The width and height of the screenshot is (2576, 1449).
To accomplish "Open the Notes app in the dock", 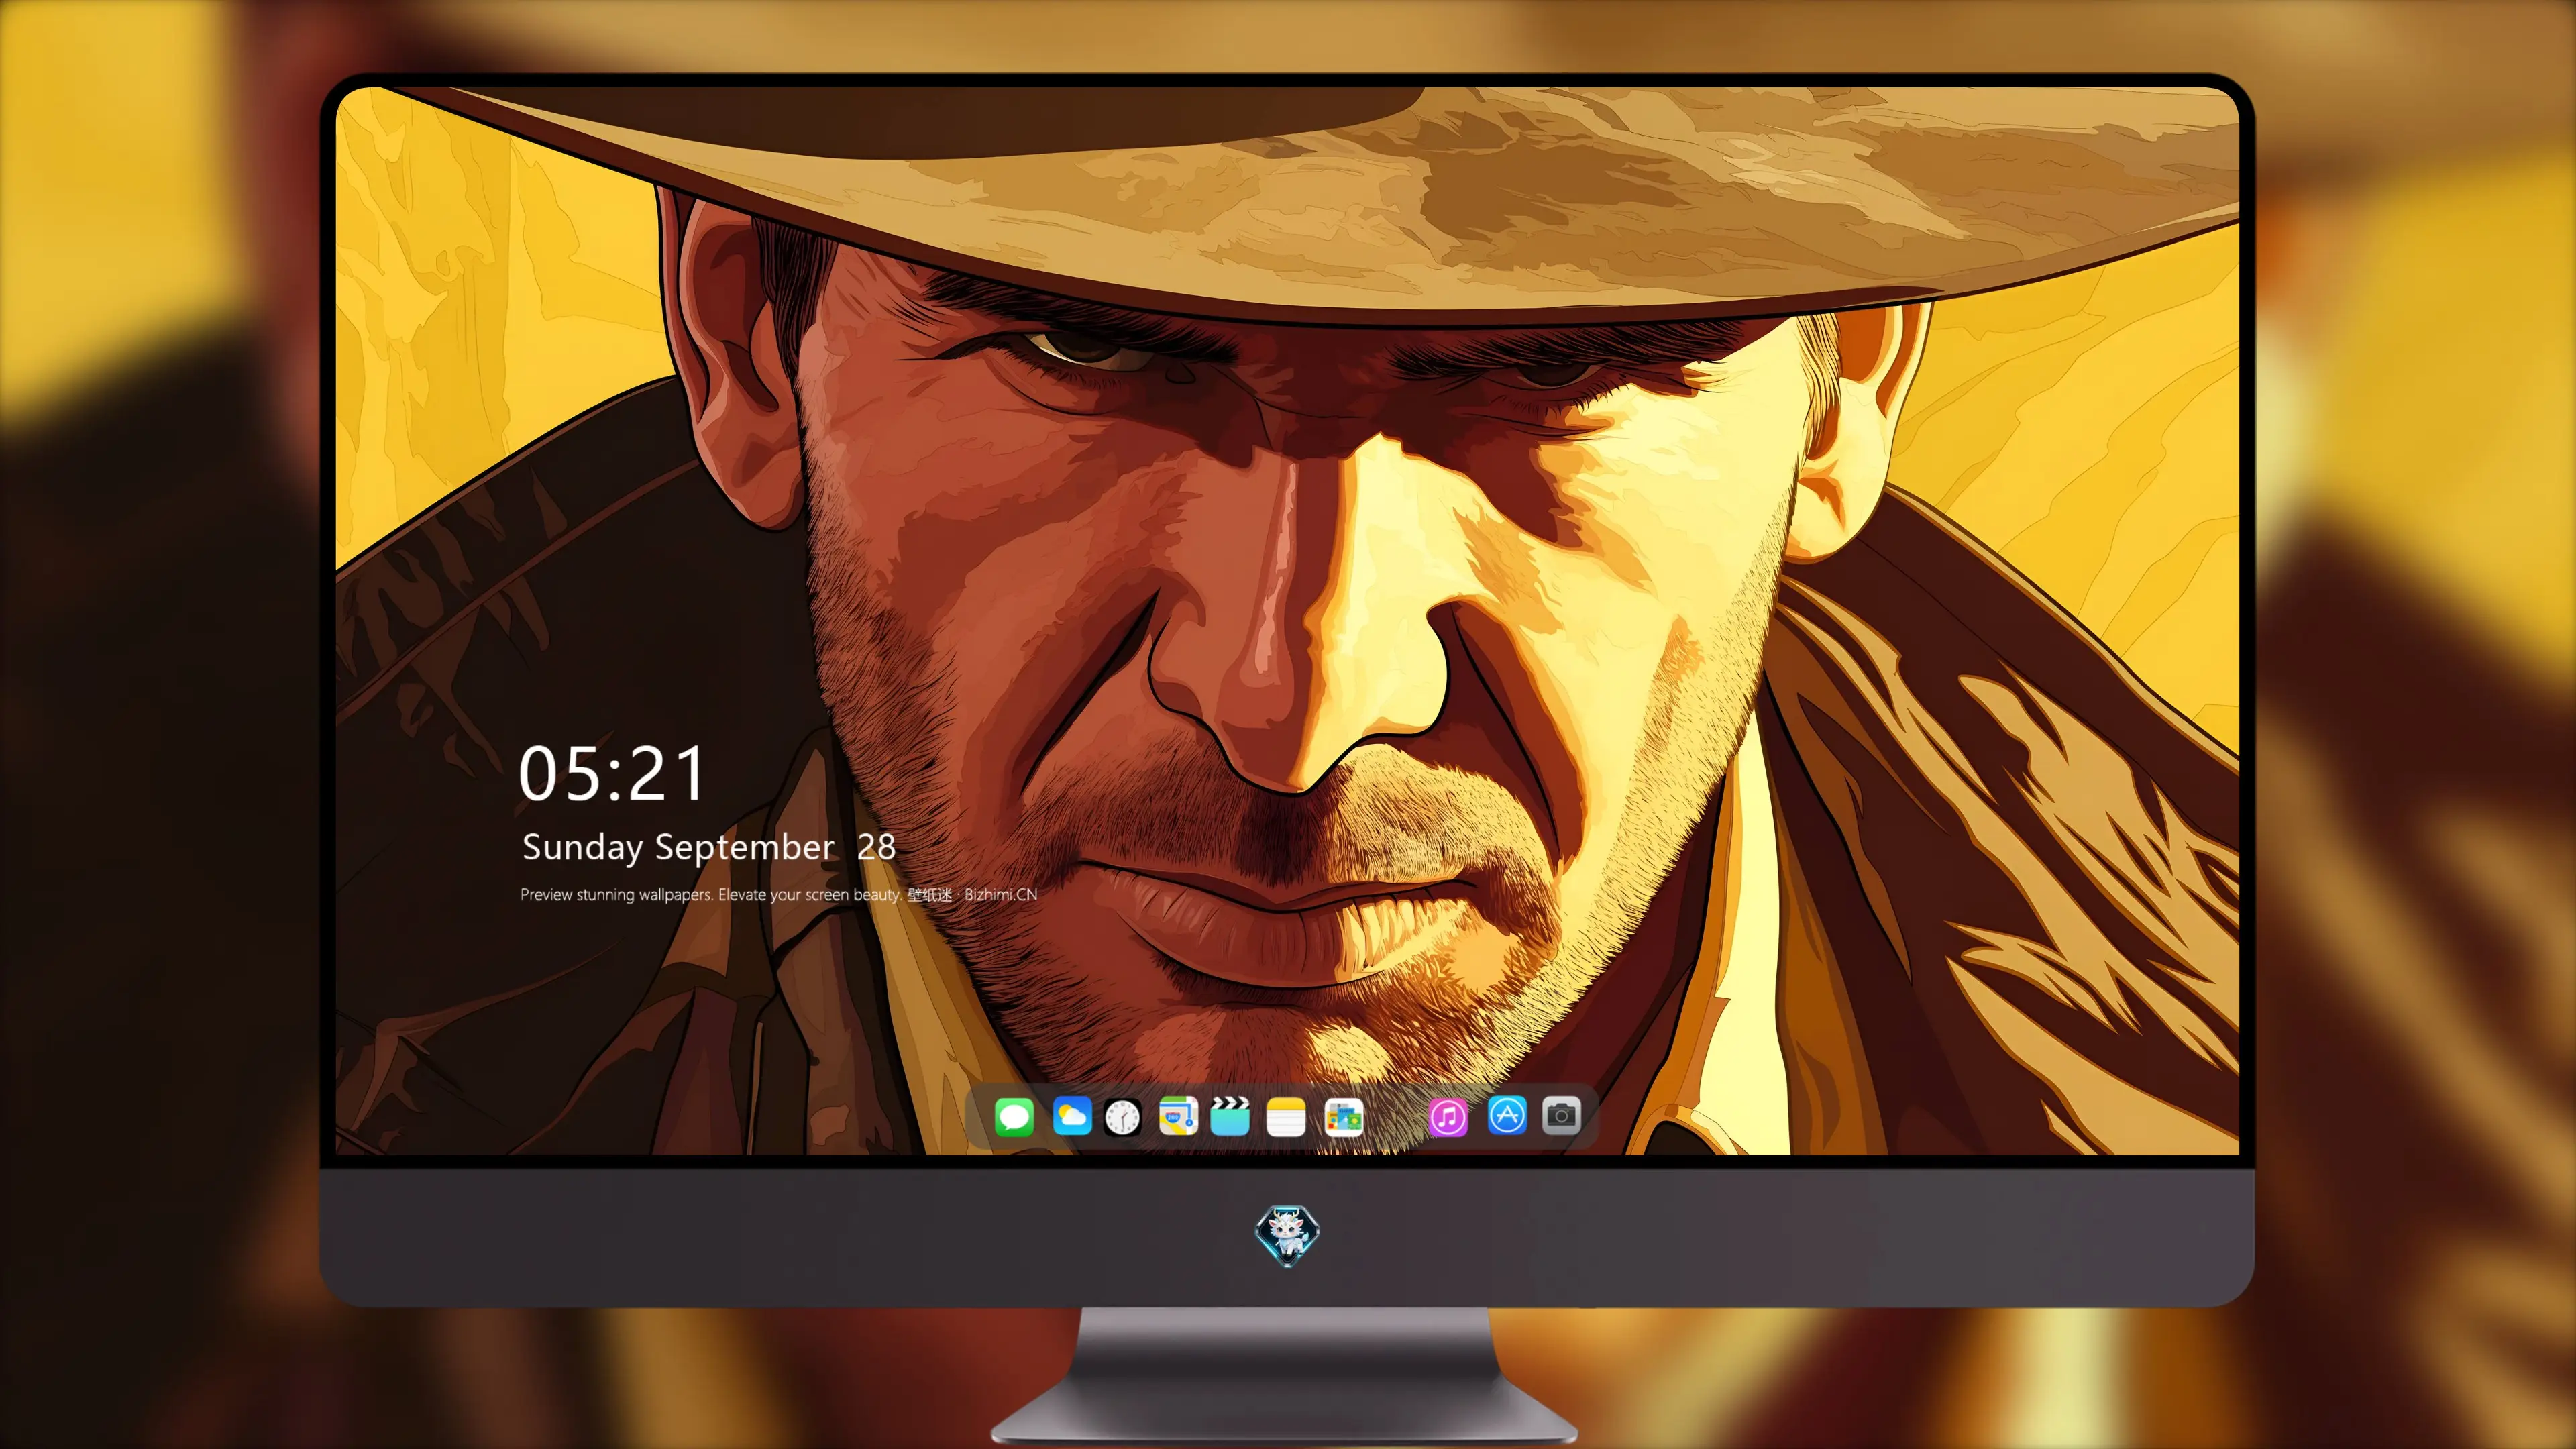I will pyautogui.click(x=1286, y=1117).
